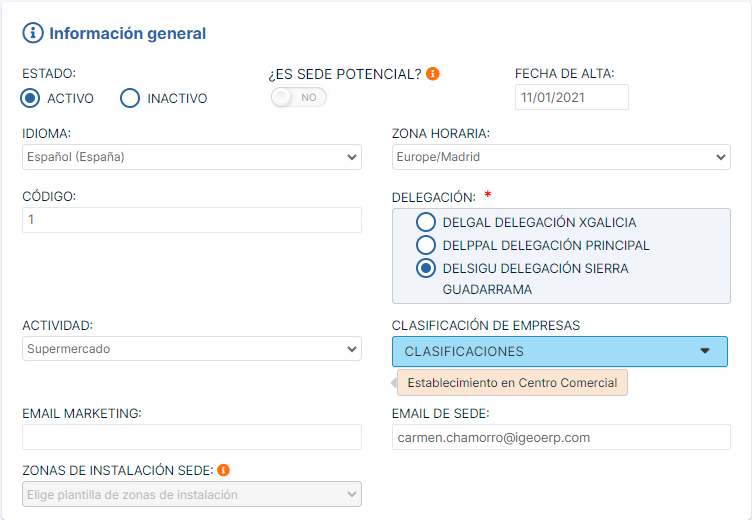Click orange info icon next to sede potencial
This screenshot has width=752, height=520.
click(433, 73)
